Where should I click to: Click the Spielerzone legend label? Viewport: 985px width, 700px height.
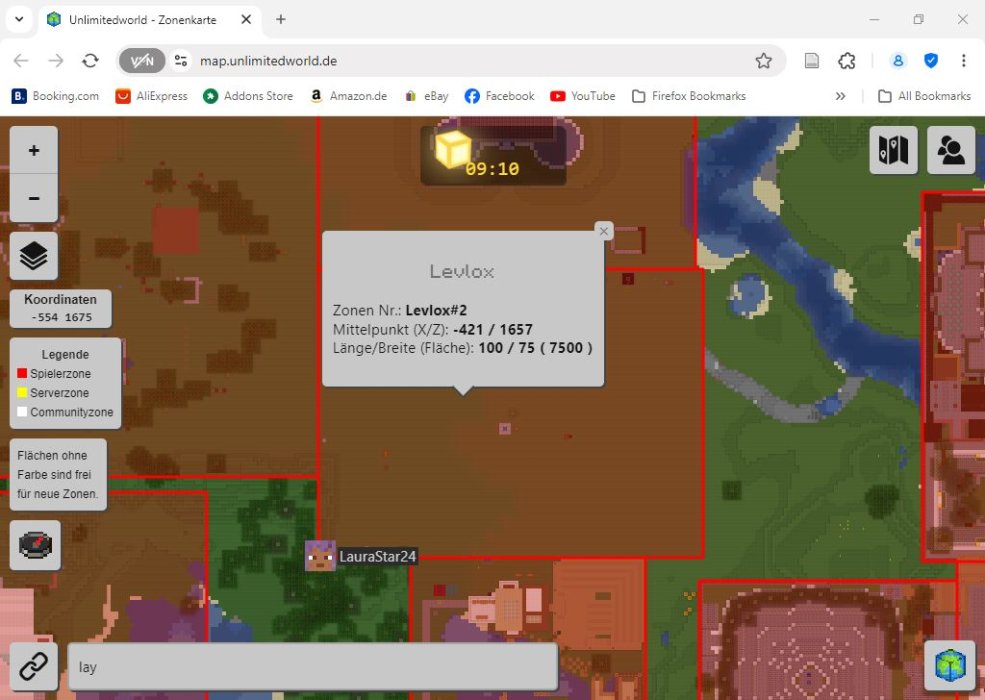tap(60, 374)
